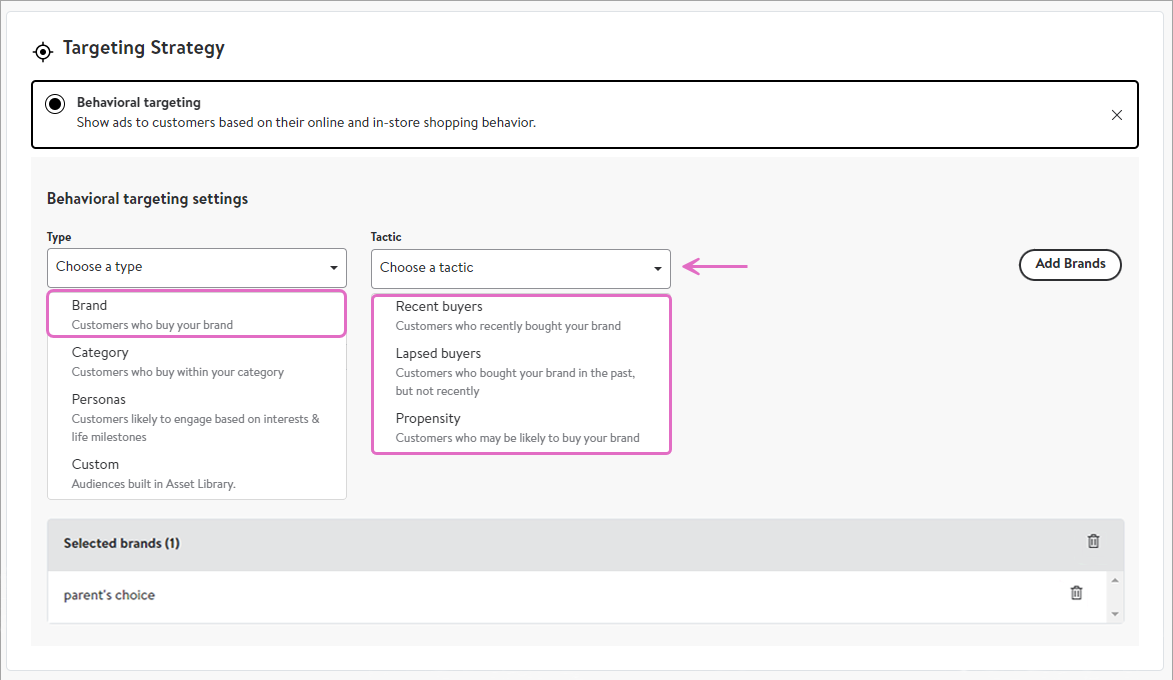1173x680 pixels.
Task: Click the Add Brands button
Action: click(x=1070, y=264)
